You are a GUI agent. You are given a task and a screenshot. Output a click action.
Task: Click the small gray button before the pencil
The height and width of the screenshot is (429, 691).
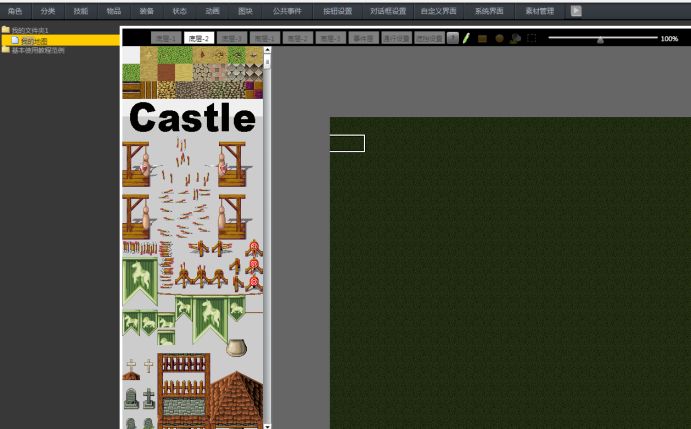(x=453, y=38)
